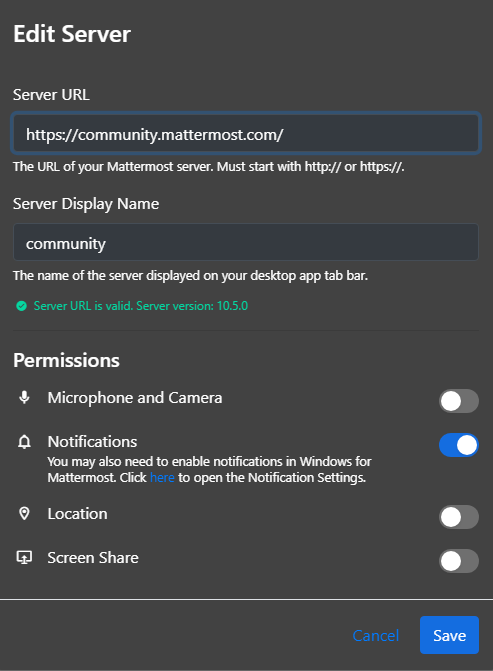Click the green checkmark validity icon
The height and width of the screenshot is (671, 493).
tap(21, 306)
